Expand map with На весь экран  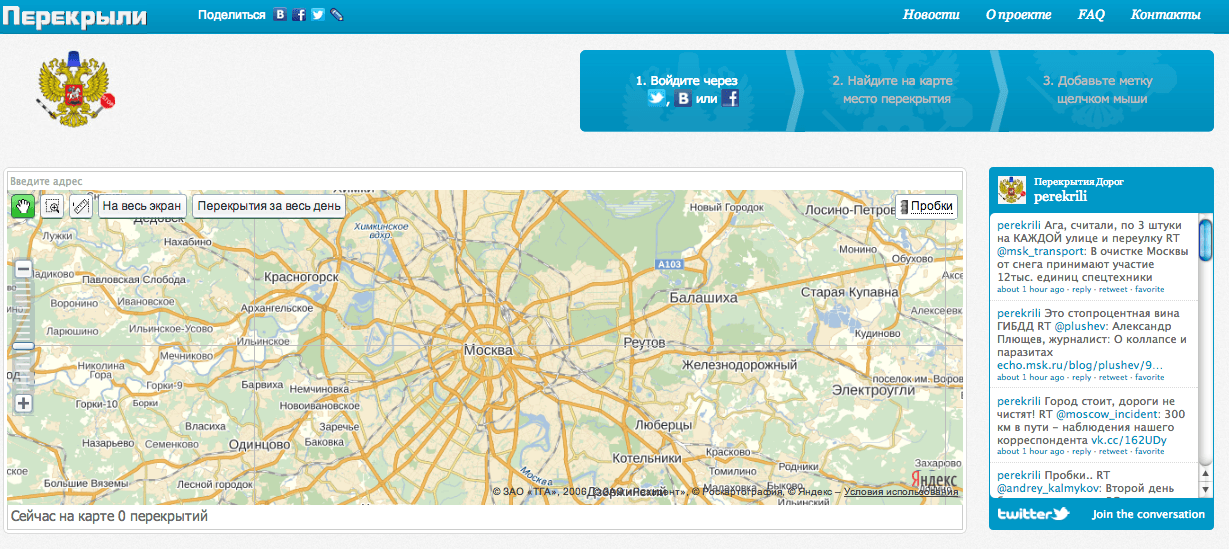click(143, 206)
